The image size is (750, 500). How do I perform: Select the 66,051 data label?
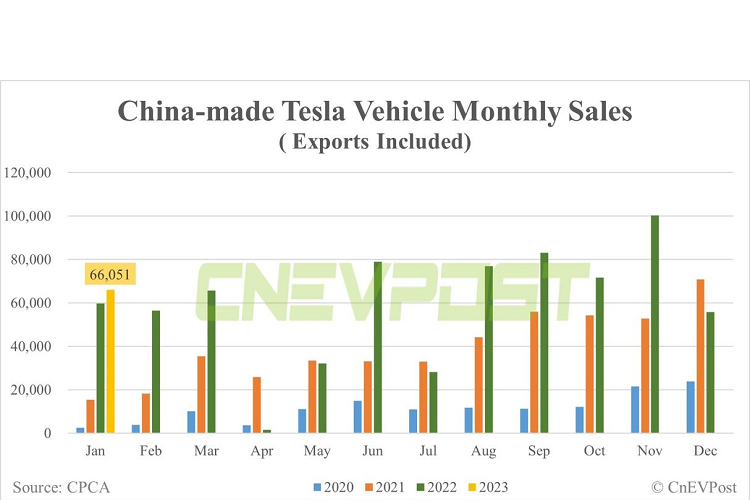[110, 275]
